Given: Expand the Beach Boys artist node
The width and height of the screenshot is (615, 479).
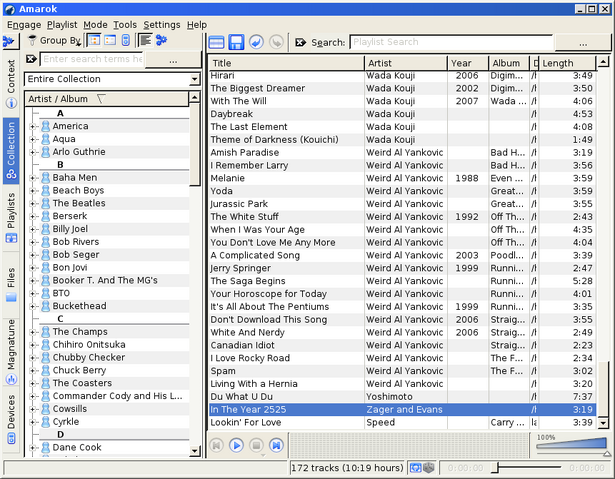Looking at the screenshot, I should 33,191.
